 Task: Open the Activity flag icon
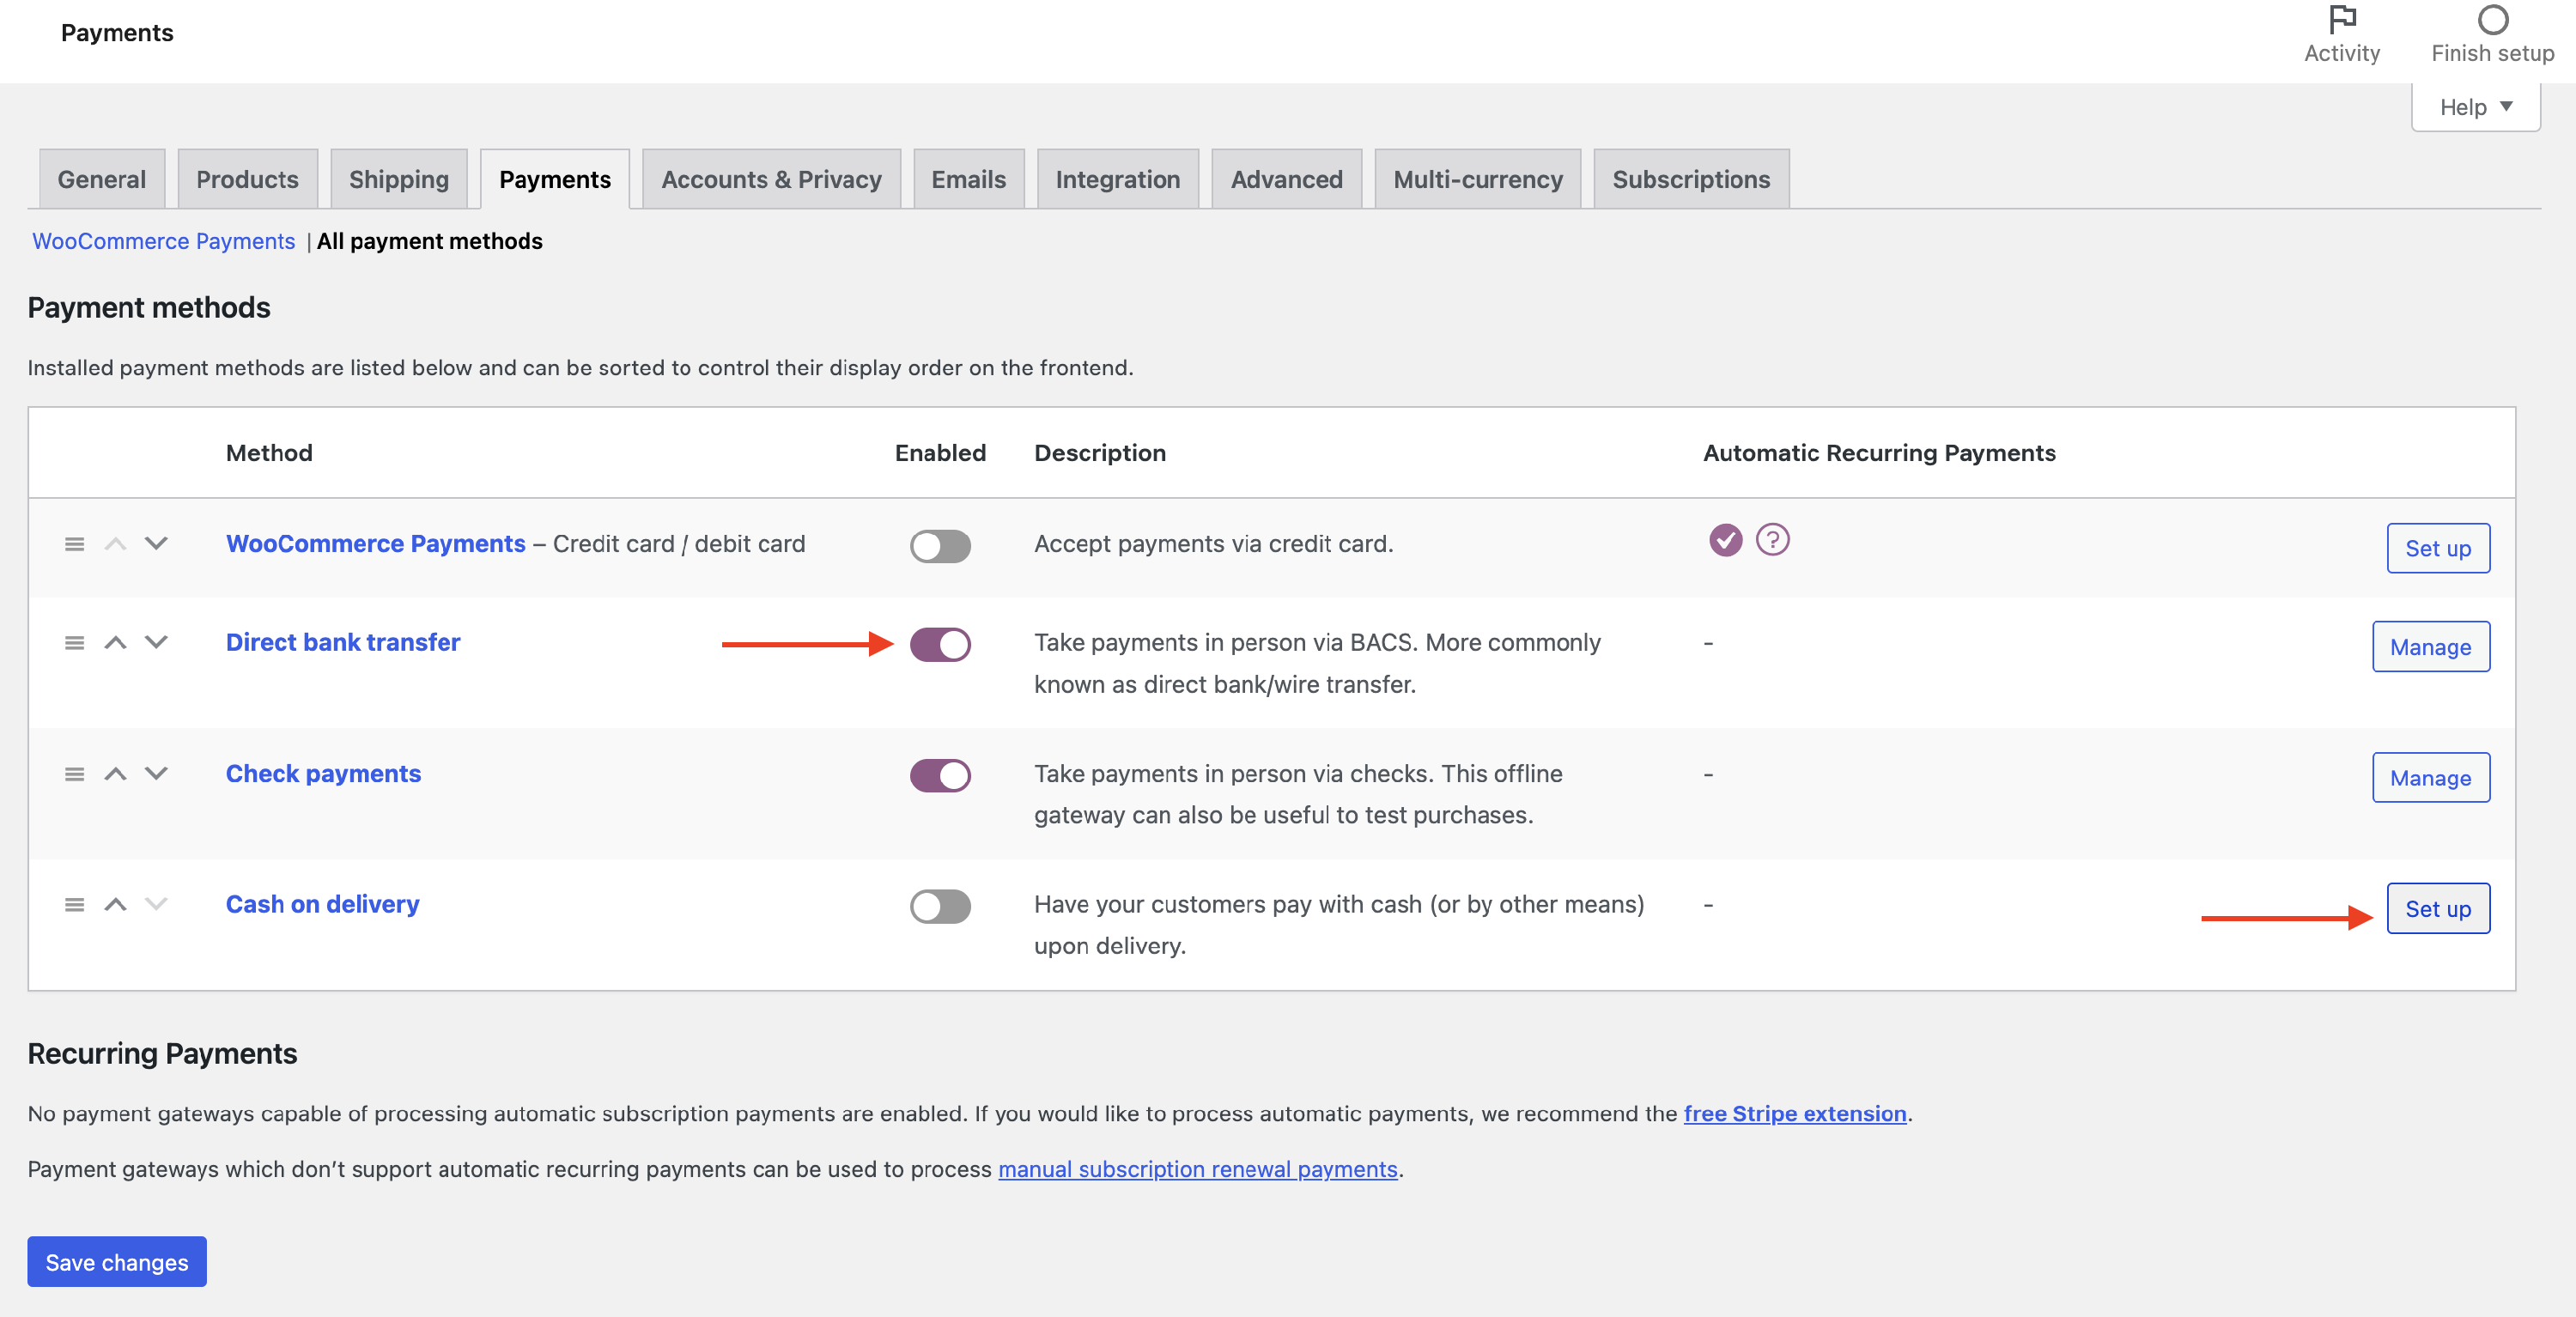[2342, 20]
